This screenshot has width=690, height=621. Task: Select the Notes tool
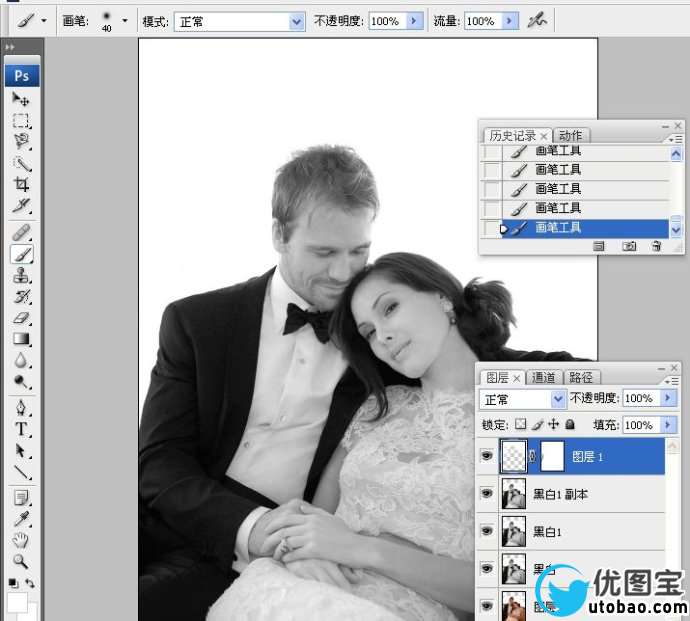pos(21,498)
